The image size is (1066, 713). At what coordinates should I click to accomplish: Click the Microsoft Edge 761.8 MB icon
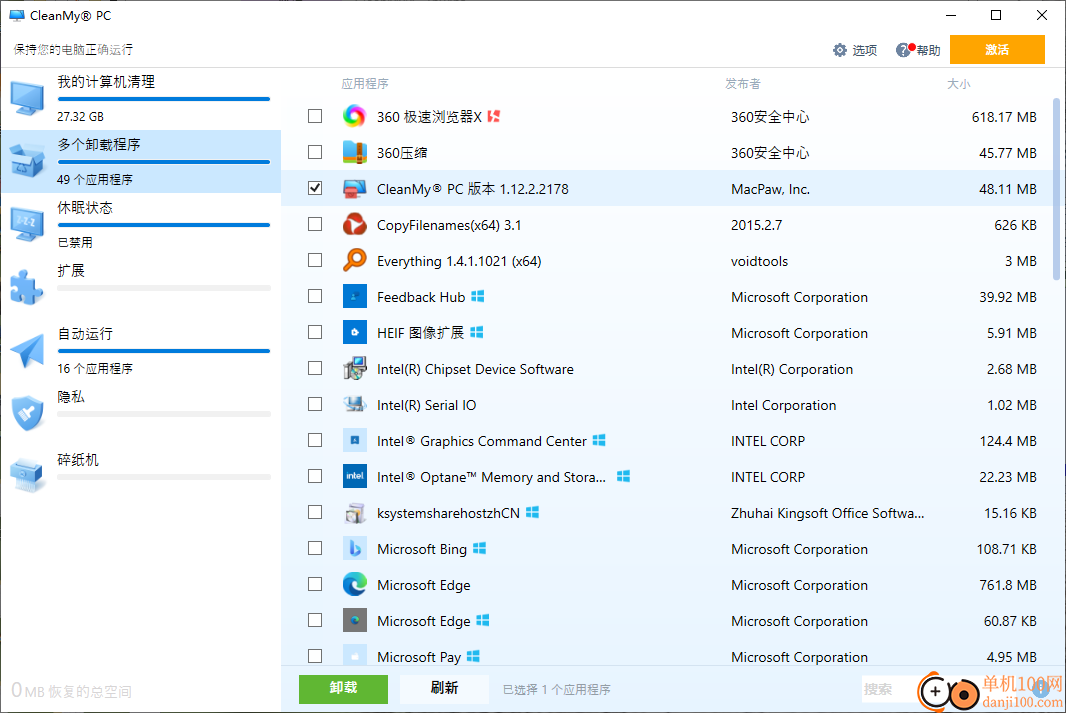pyautogui.click(x=354, y=585)
